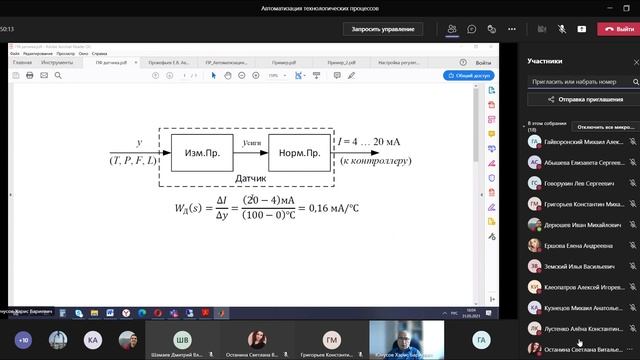Click the Acrobat email envelope icon
Image resolution: width=640 pixels, height=360 pixels.
point(44,76)
